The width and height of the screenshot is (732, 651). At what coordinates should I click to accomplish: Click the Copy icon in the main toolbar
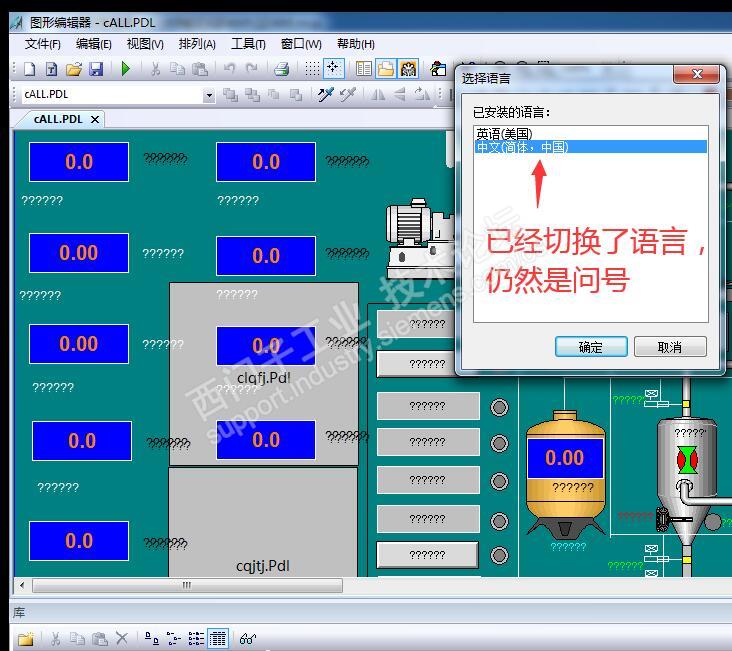[177, 69]
